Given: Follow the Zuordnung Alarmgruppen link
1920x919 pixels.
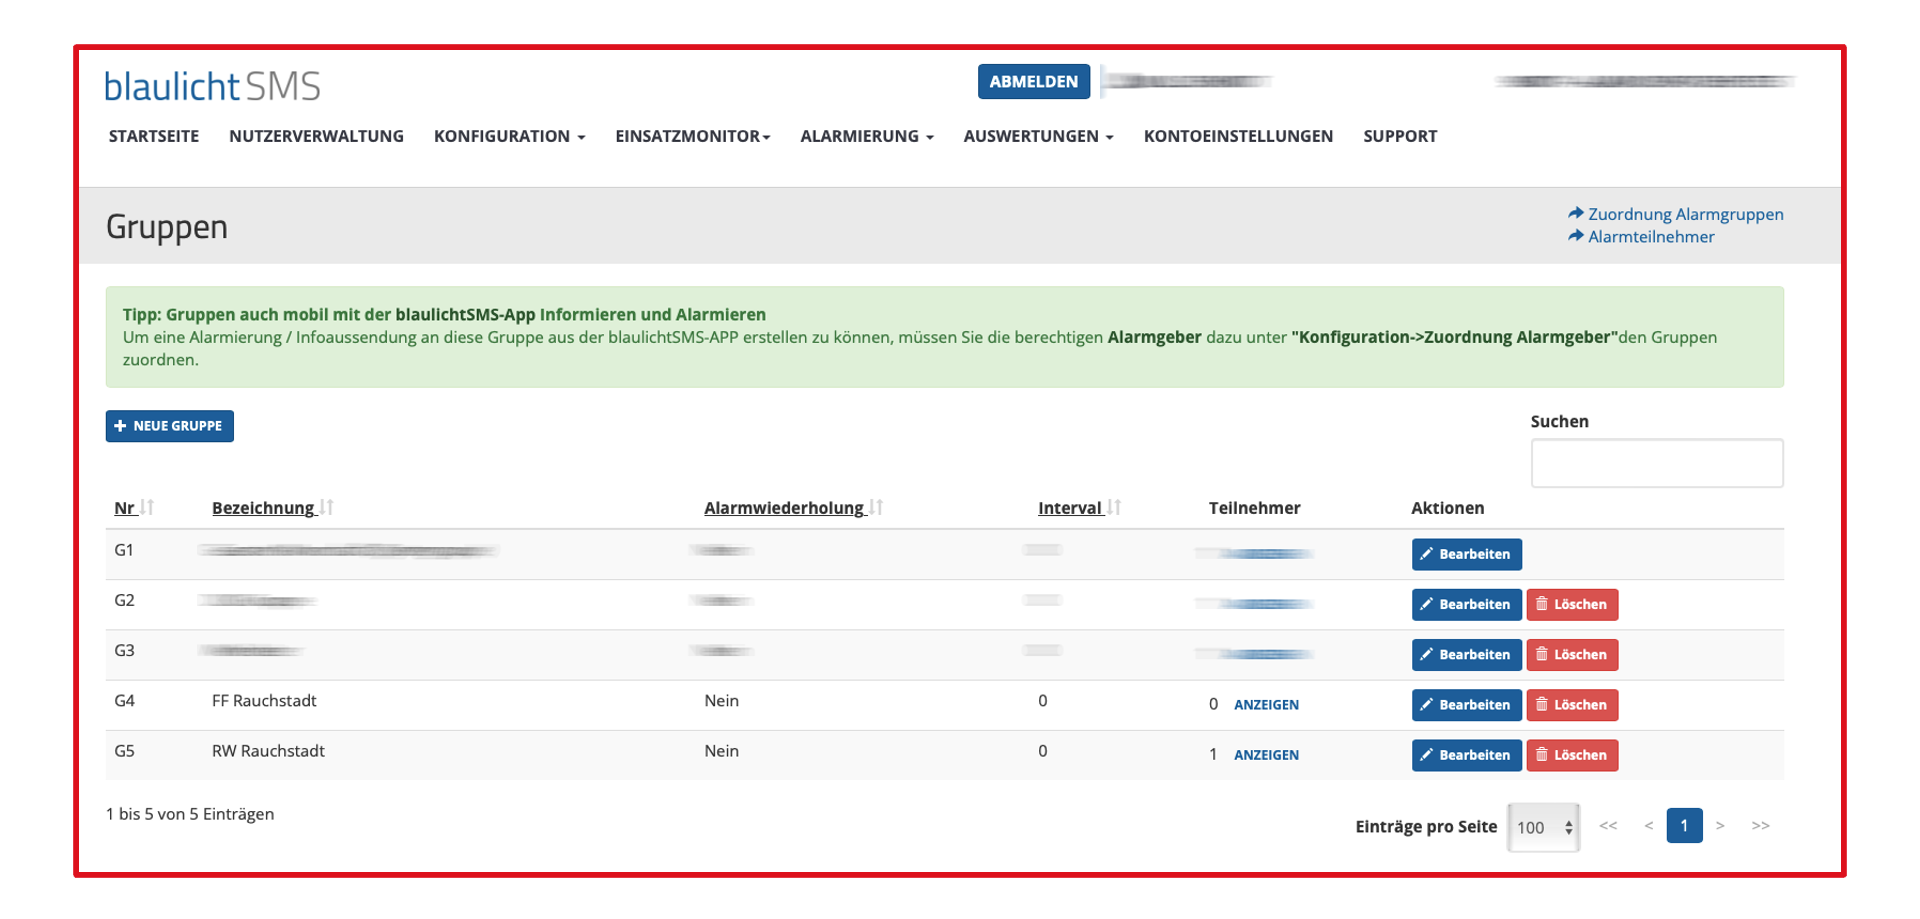Looking at the screenshot, I should pos(1685,214).
